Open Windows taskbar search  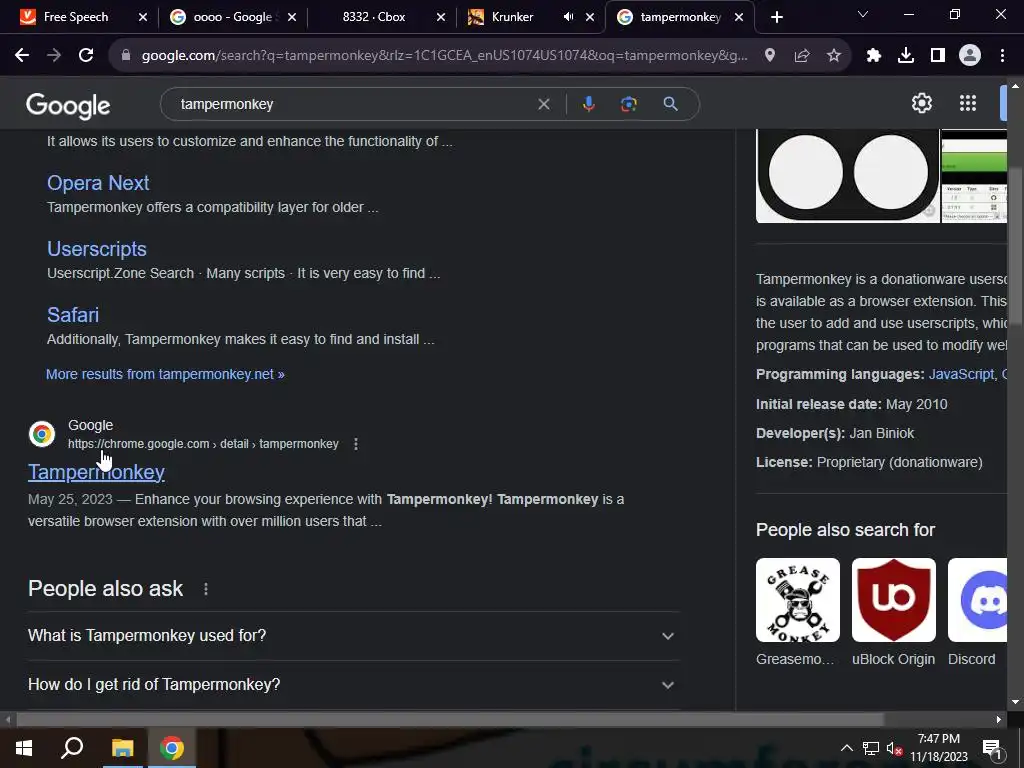(x=72, y=748)
